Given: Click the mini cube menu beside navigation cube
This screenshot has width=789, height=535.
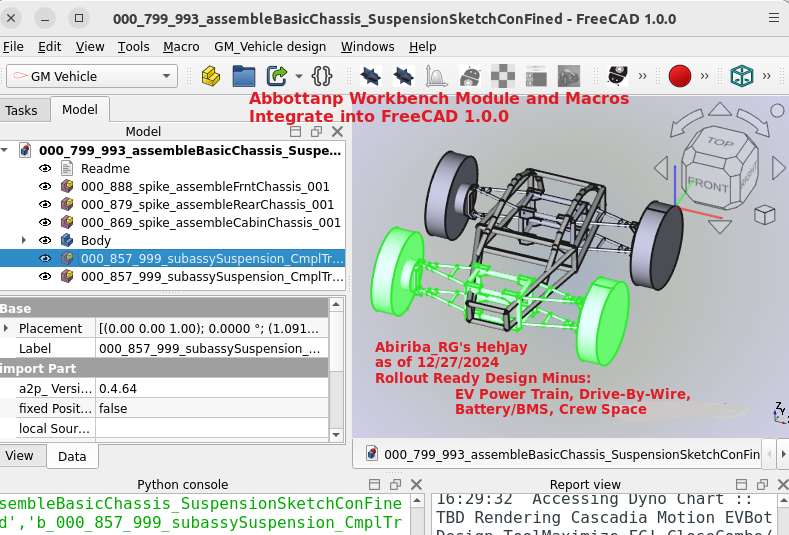Looking at the screenshot, I should coord(764,214).
